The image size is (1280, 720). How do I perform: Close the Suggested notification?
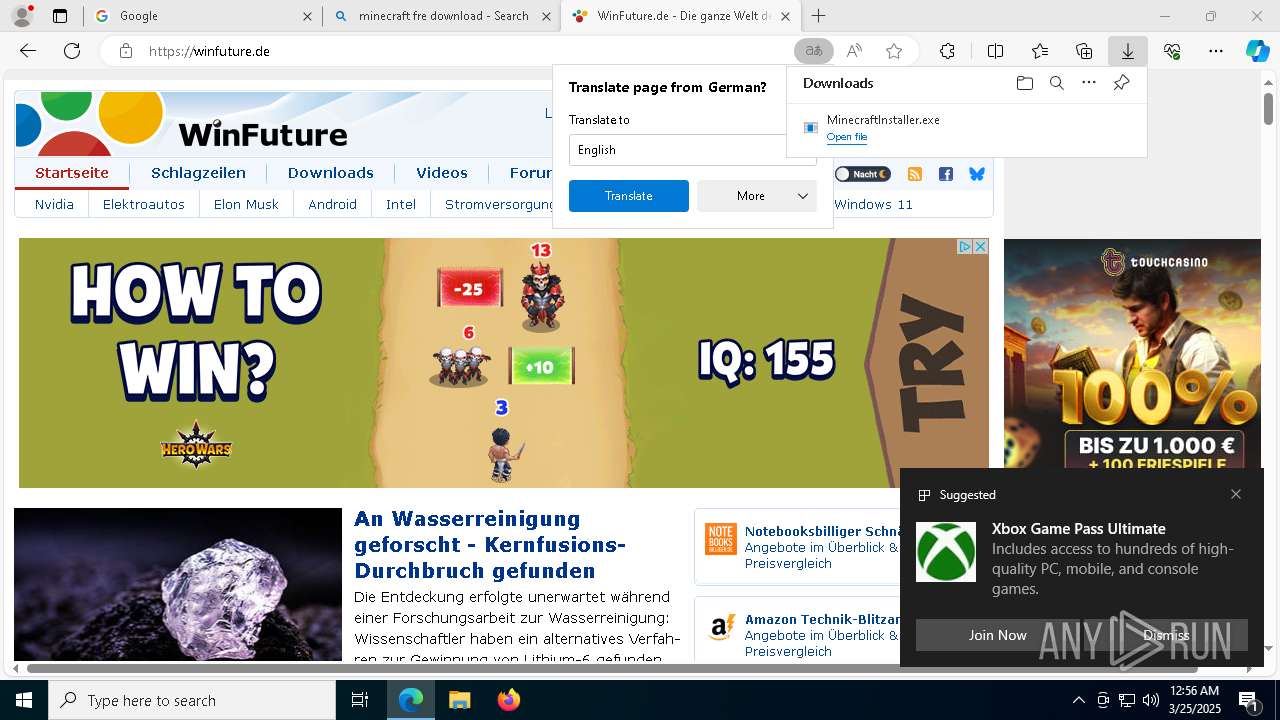(1236, 494)
